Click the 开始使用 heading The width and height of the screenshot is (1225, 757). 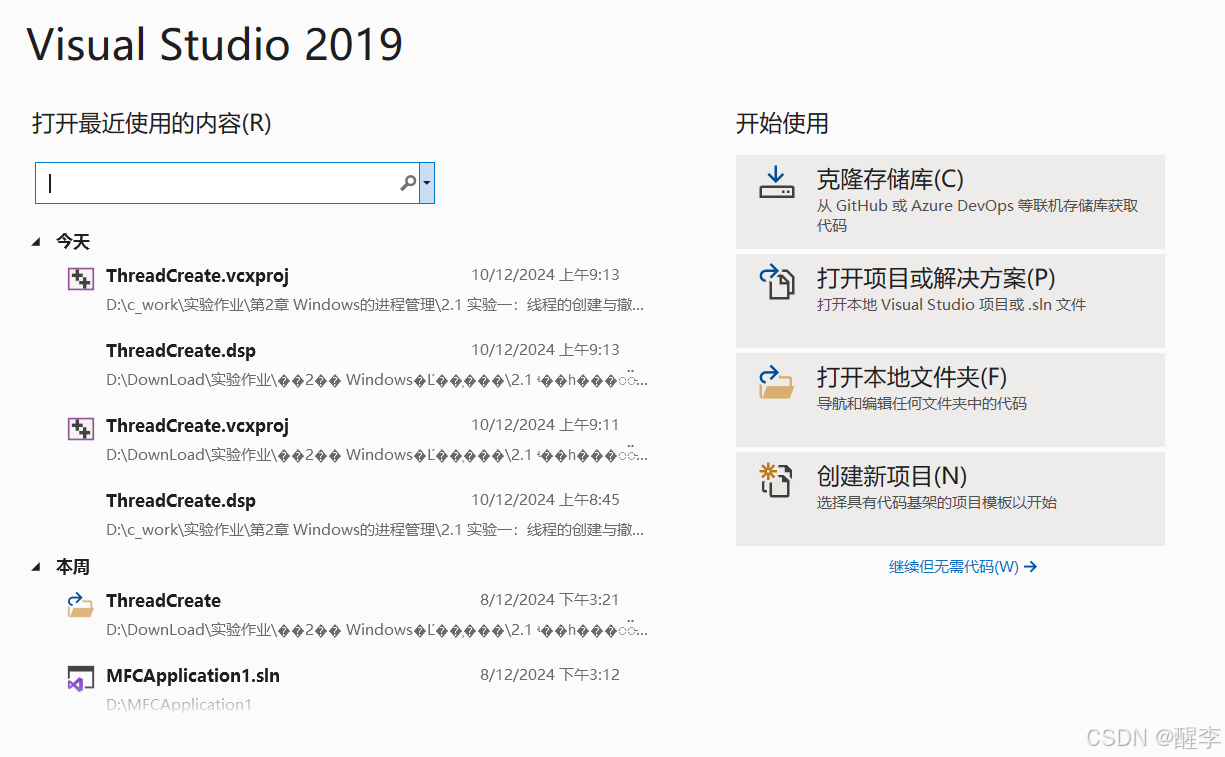pyautogui.click(x=782, y=124)
